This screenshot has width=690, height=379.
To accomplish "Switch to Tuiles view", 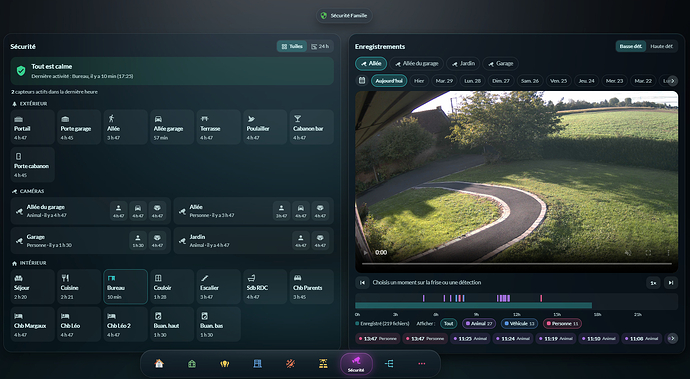I will (x=292, y=46).
